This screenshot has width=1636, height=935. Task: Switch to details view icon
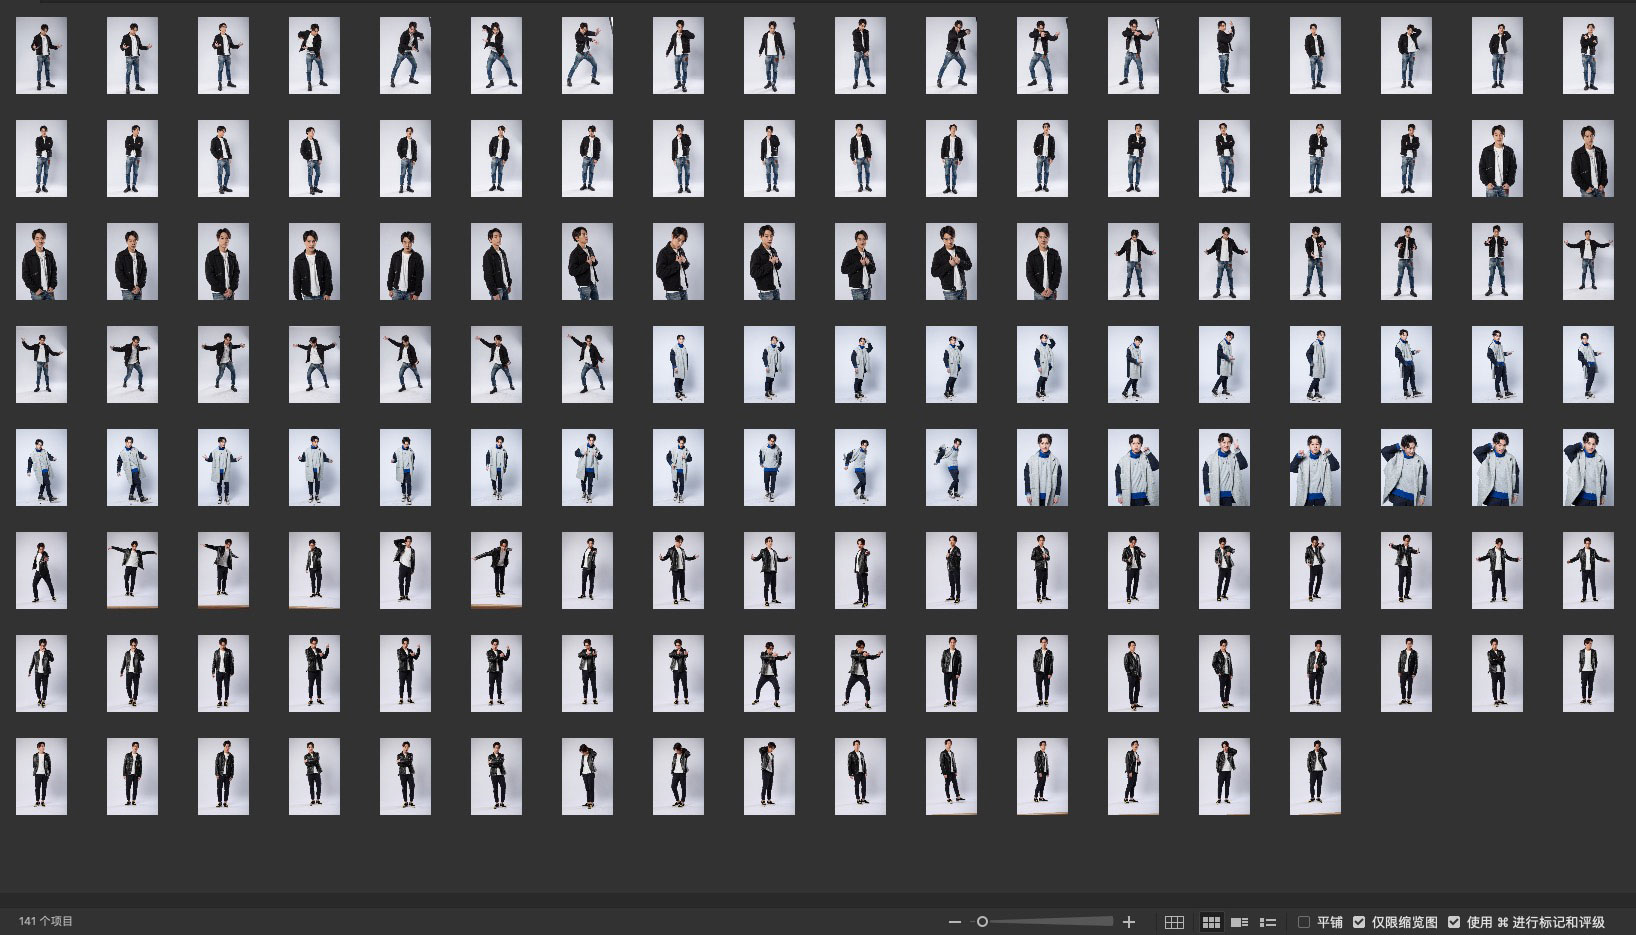pos(1239,922)
